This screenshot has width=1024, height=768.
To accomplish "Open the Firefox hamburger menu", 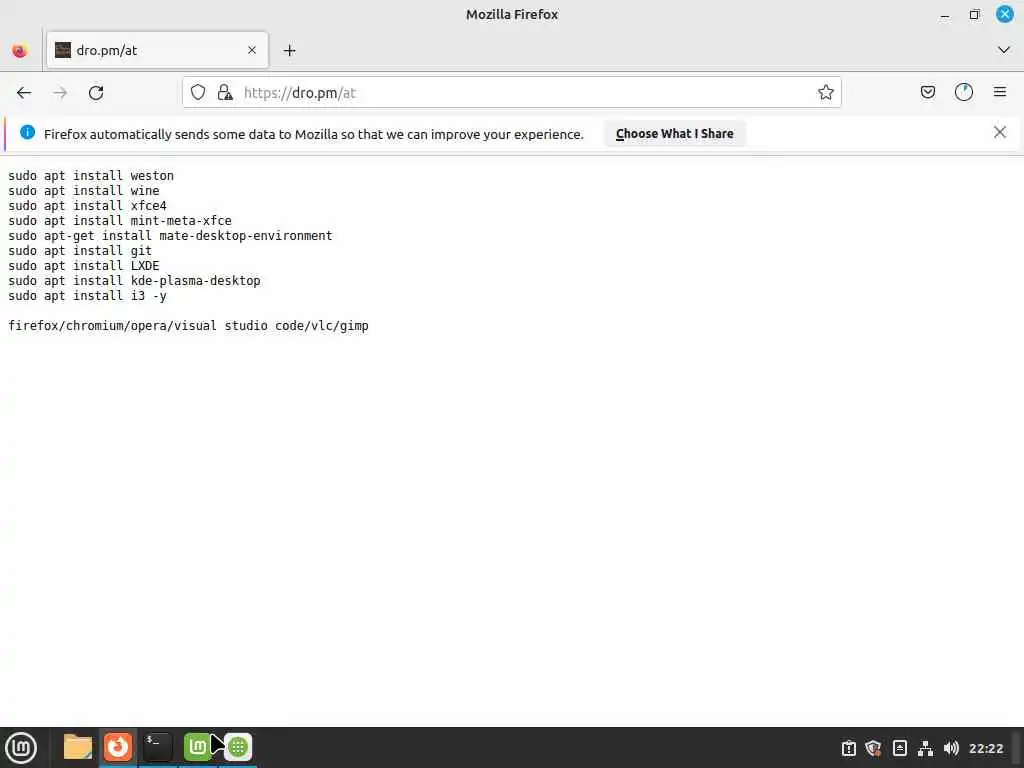I will 1000,92.
